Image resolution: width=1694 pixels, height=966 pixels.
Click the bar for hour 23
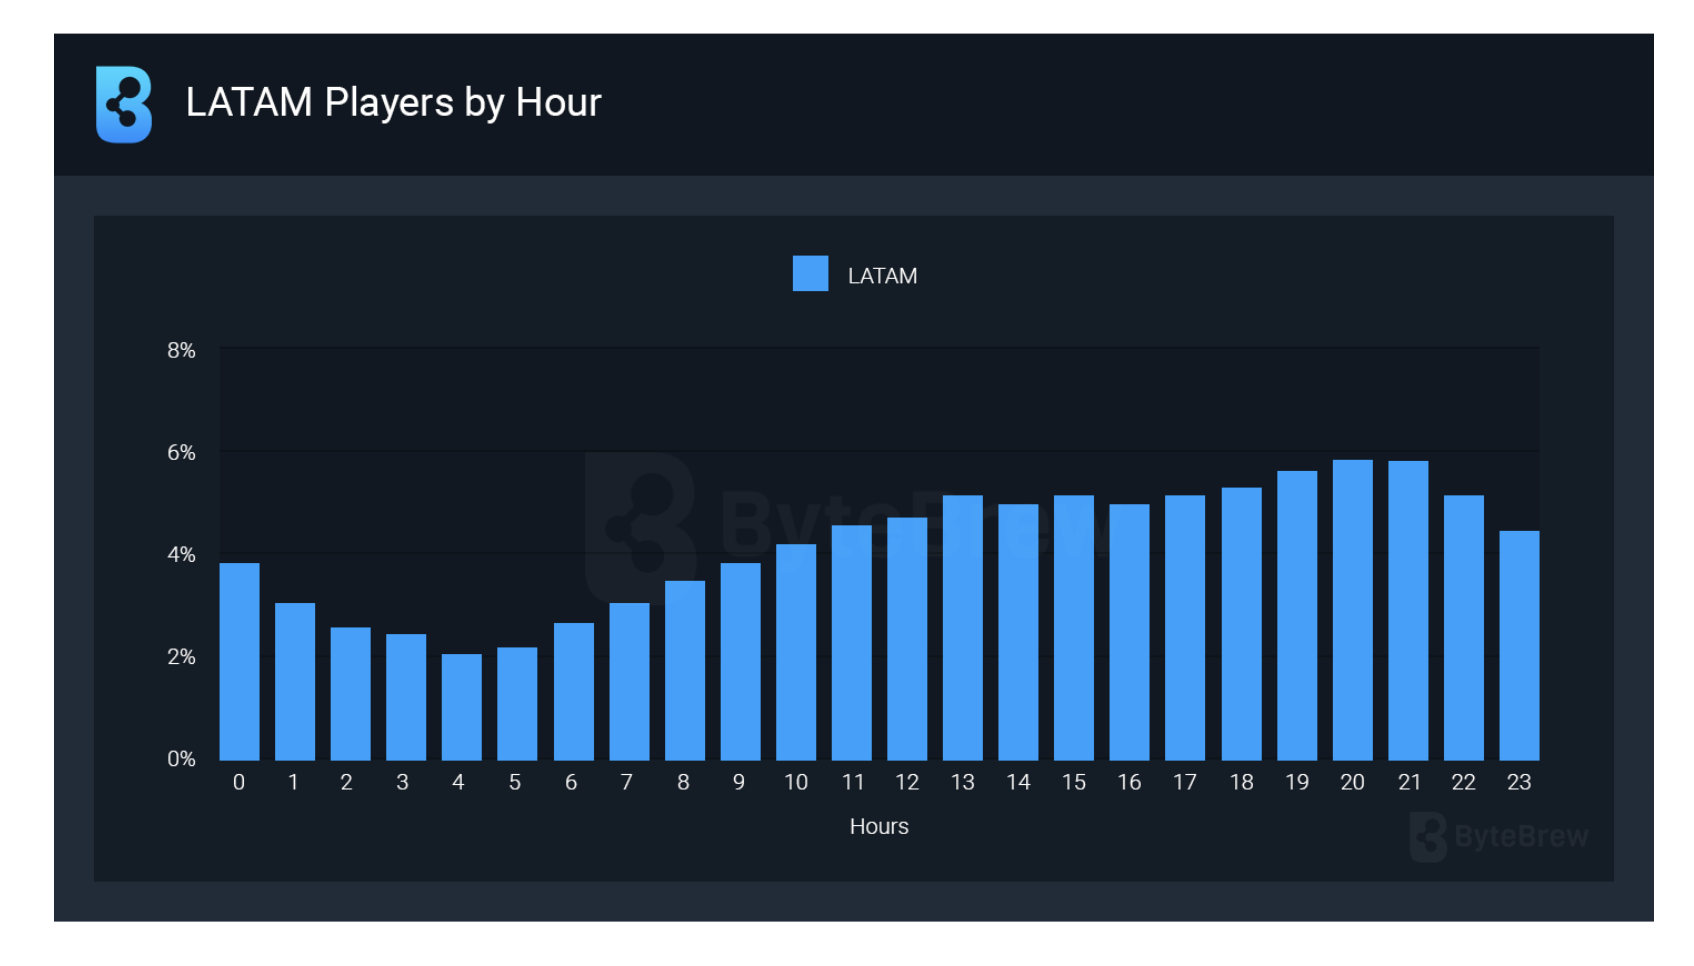coord(1519,646)
